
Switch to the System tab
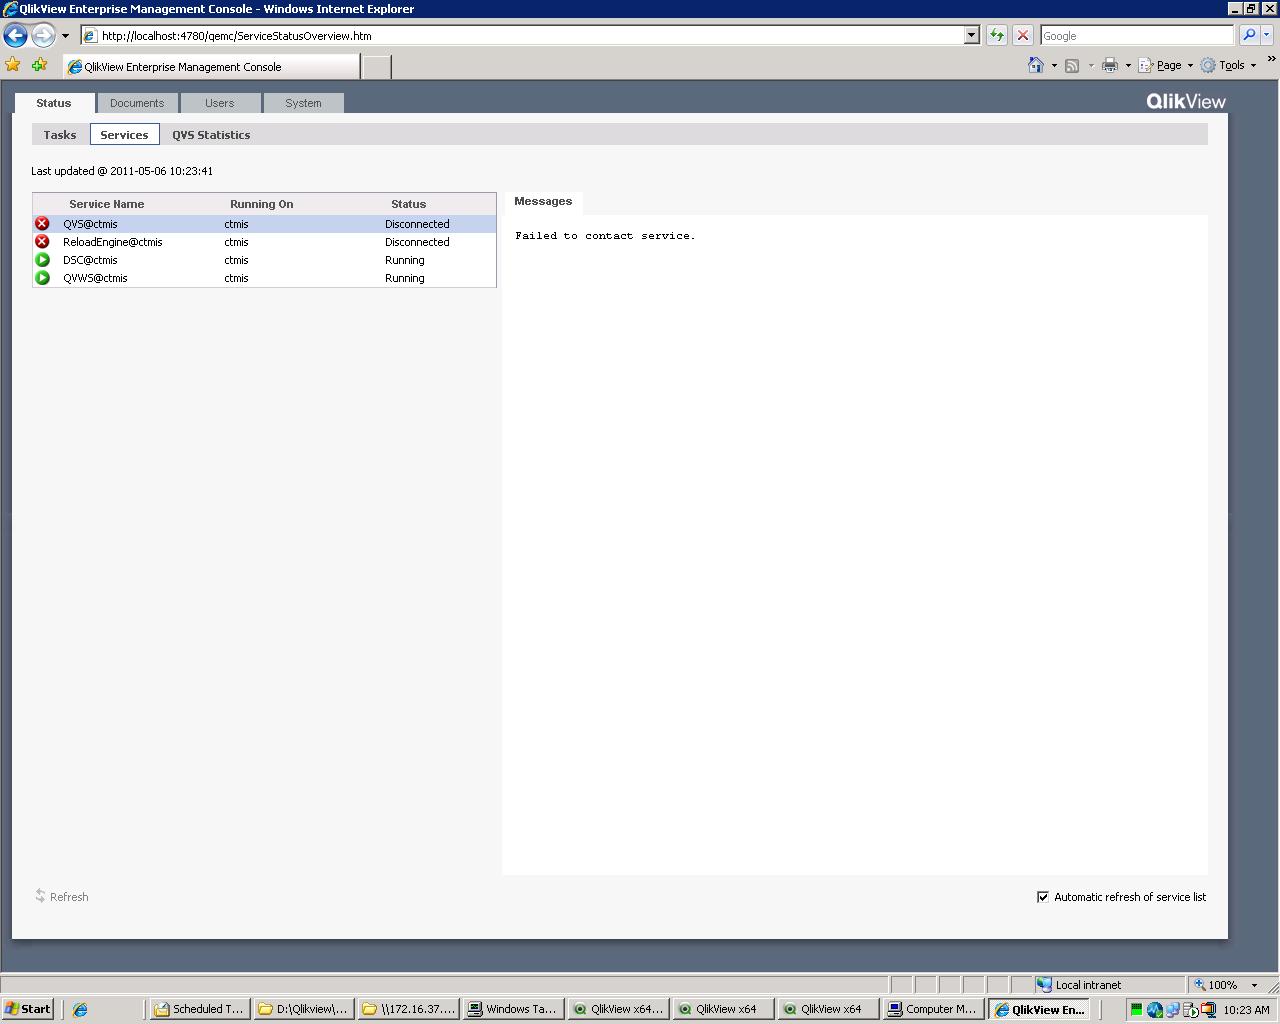point(303,103)
